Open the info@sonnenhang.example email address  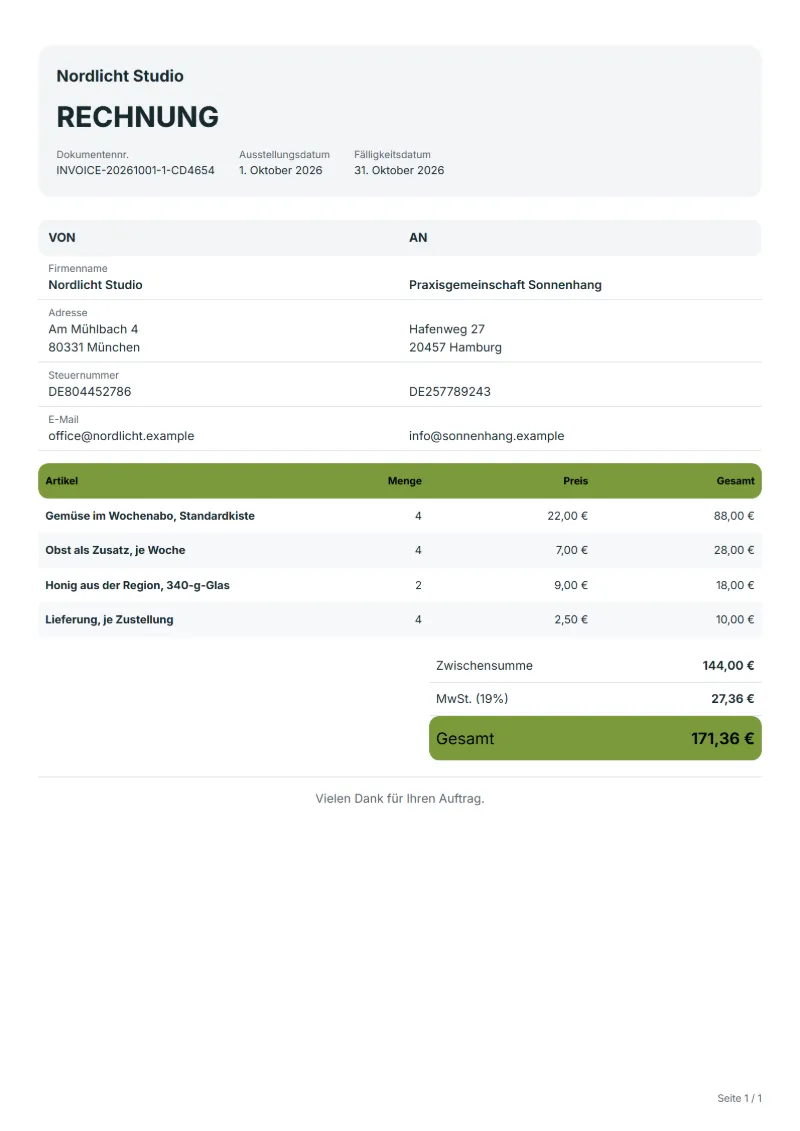[486, 436]
